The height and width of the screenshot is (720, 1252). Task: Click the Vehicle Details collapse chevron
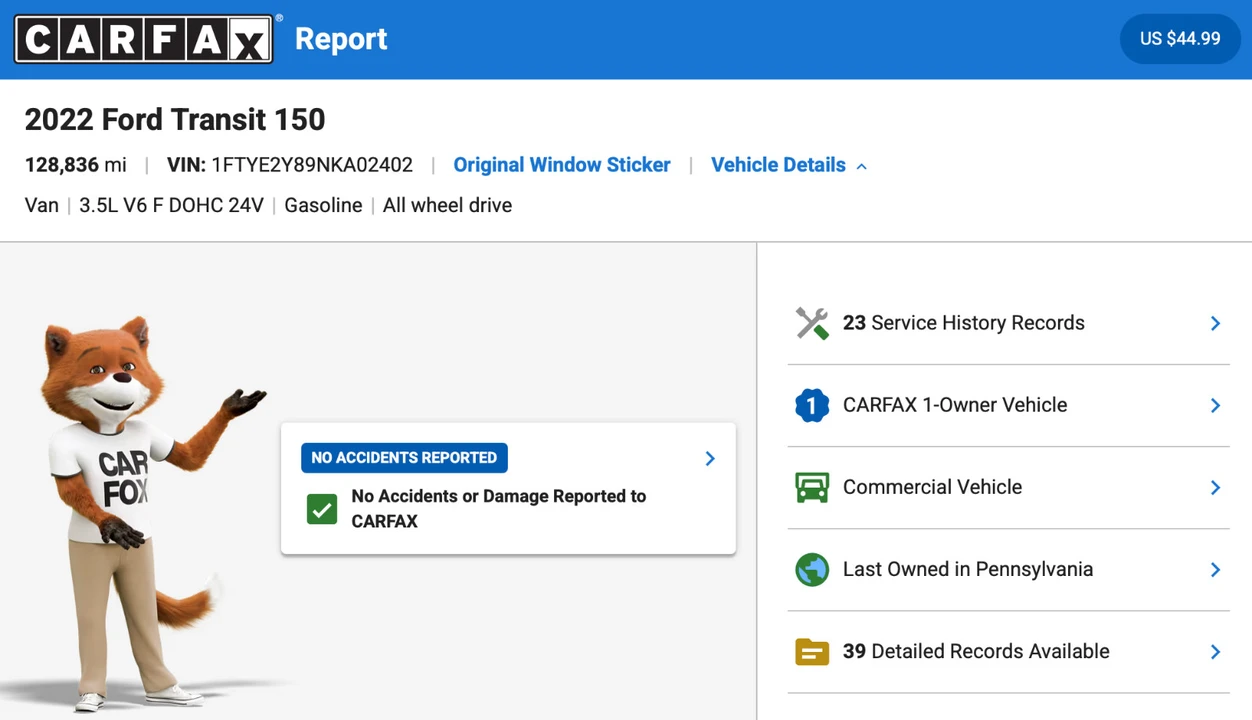[861, 166]
